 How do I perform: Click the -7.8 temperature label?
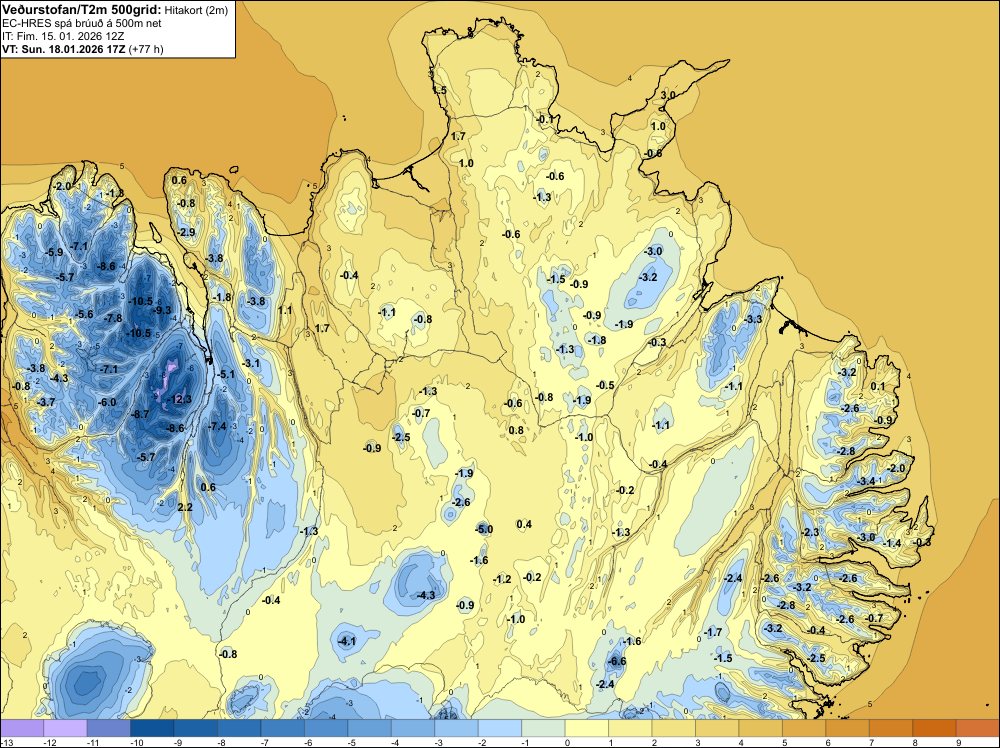pyautogui.click(x=114, y=318)
